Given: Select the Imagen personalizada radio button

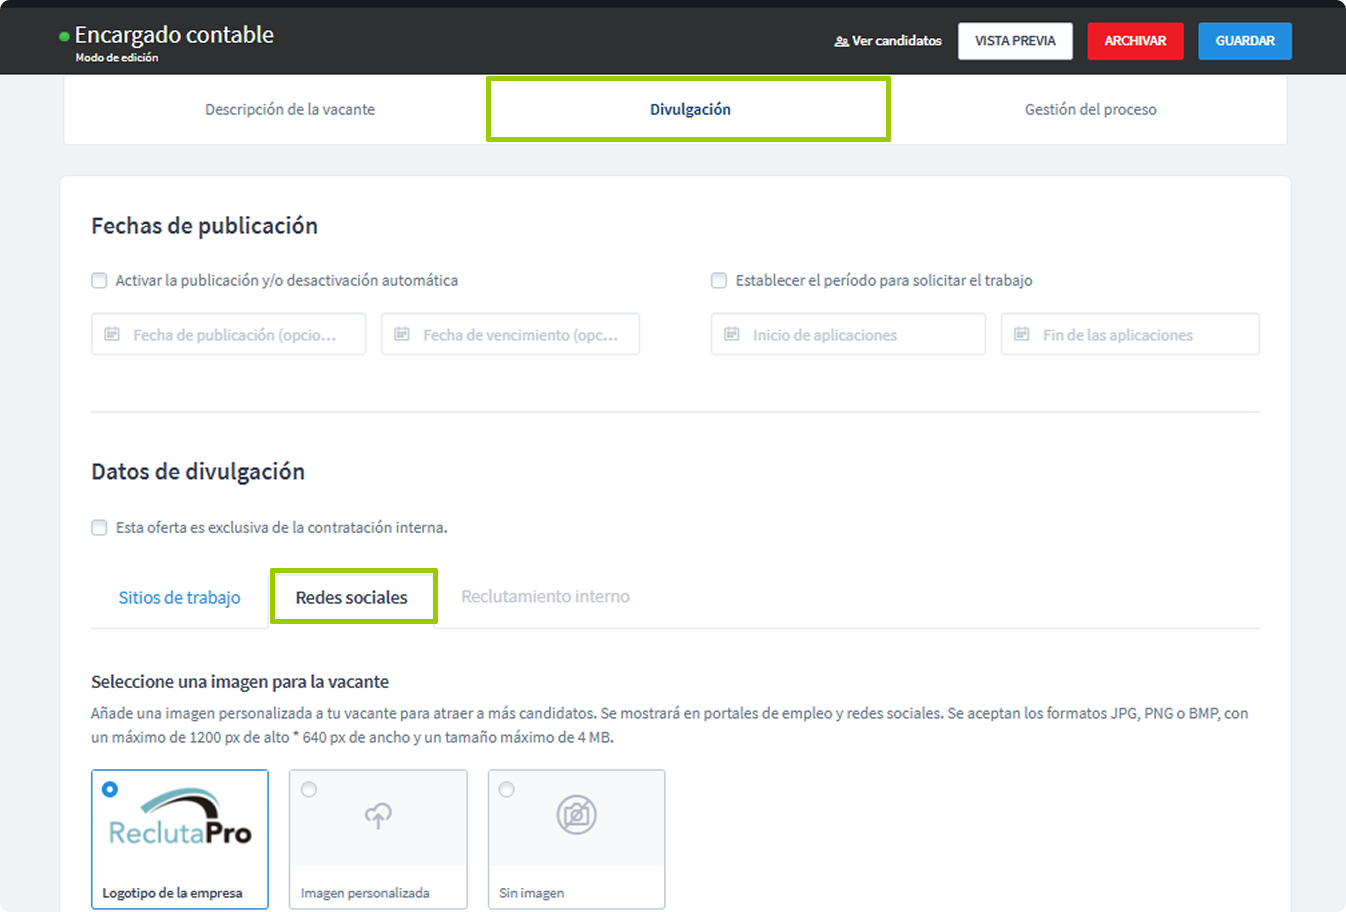Looking at the screenshot, I should click(x=308, y=789).
